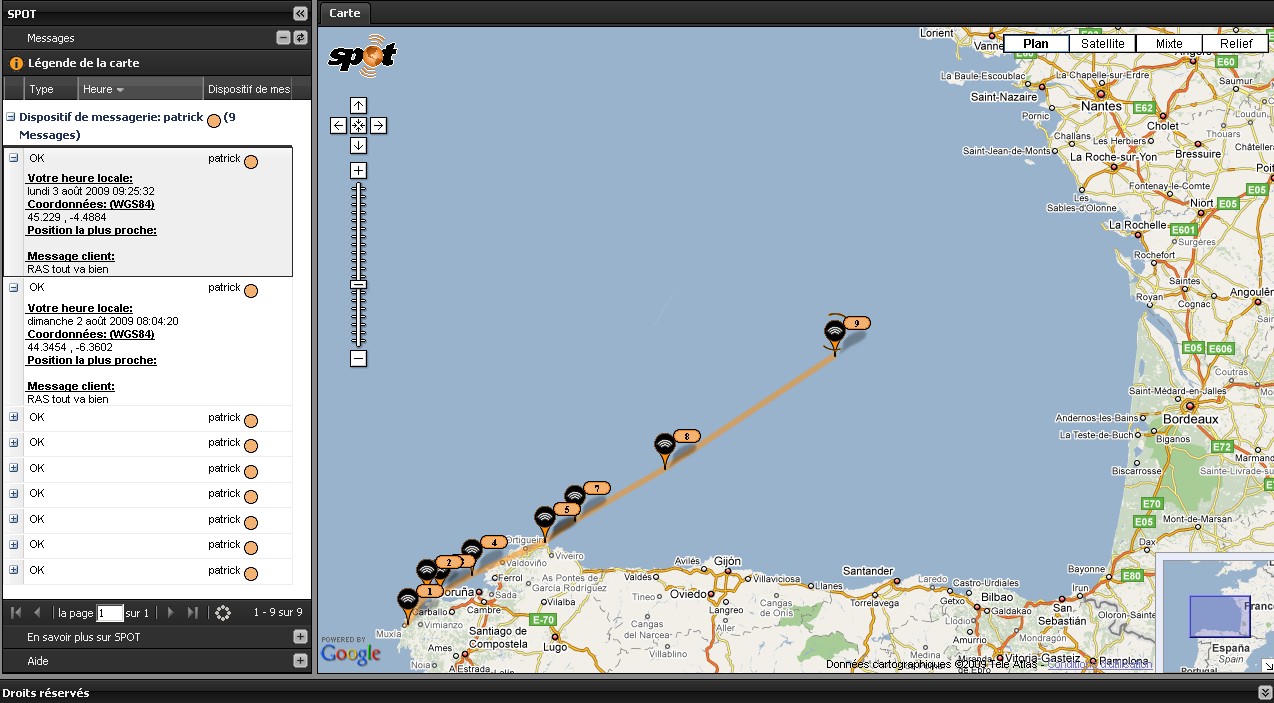Screen dimensions: 1274x703
Task: Sort by the Heure column
Action: tap(140, 89)
